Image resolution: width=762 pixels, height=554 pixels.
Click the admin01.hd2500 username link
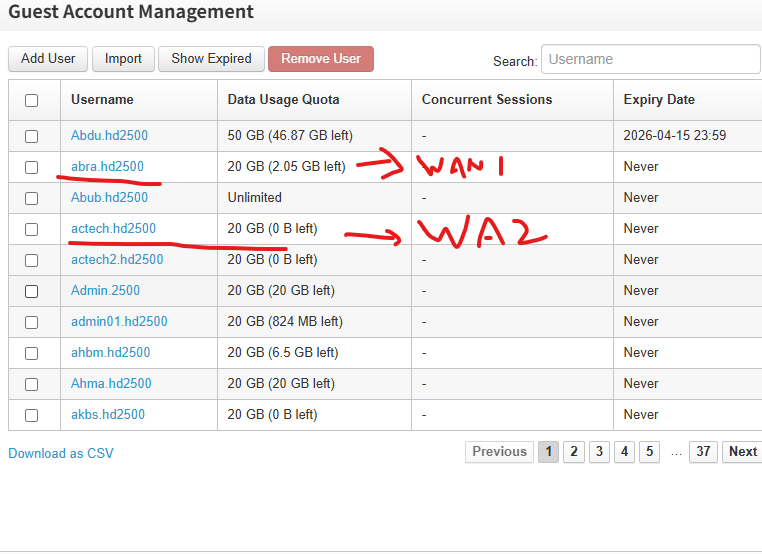pyautogui.click(x=119, y=322)
